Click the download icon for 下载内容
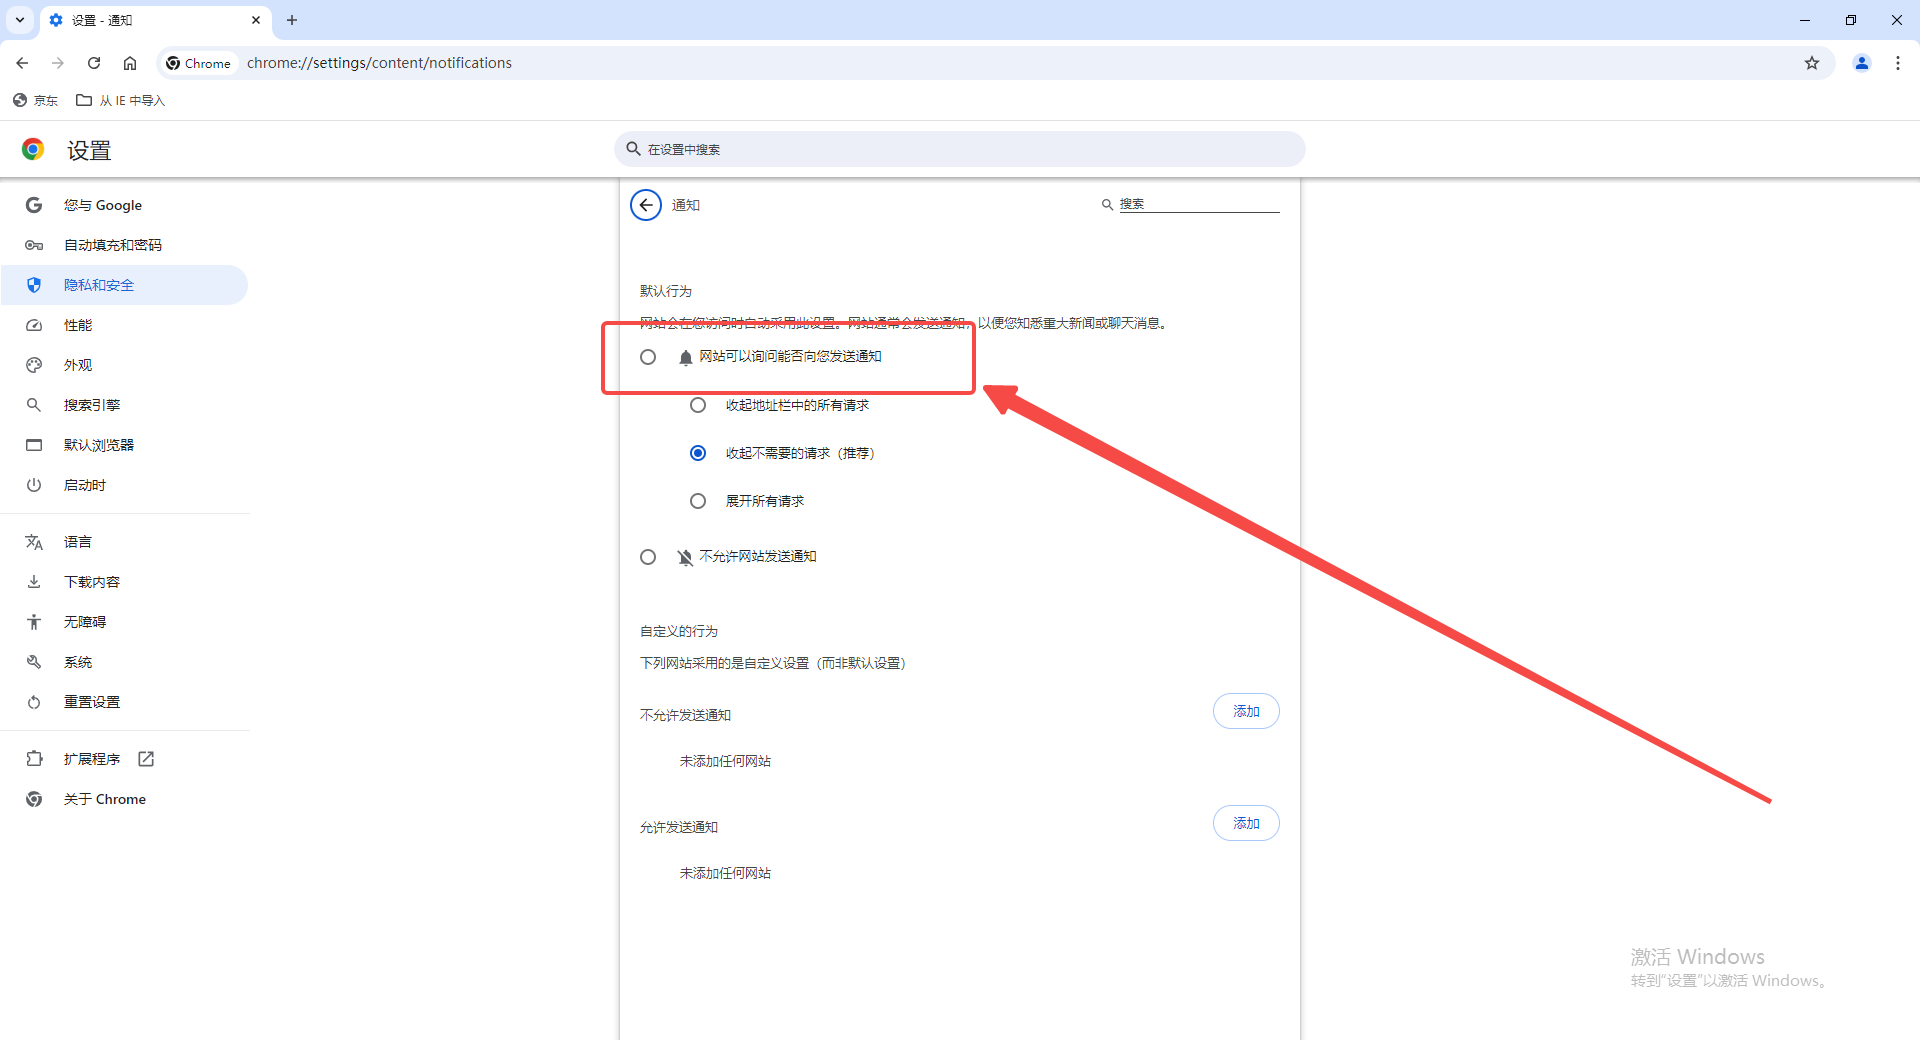The width and height of the screenshot is (1920, 1040). pos(34,582)
